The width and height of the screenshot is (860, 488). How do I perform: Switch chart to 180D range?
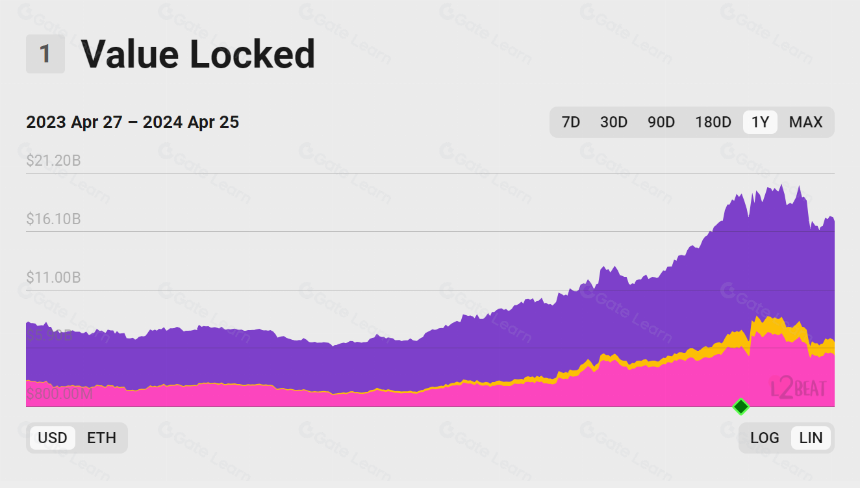pyautogui.click(x=713, y=122)
